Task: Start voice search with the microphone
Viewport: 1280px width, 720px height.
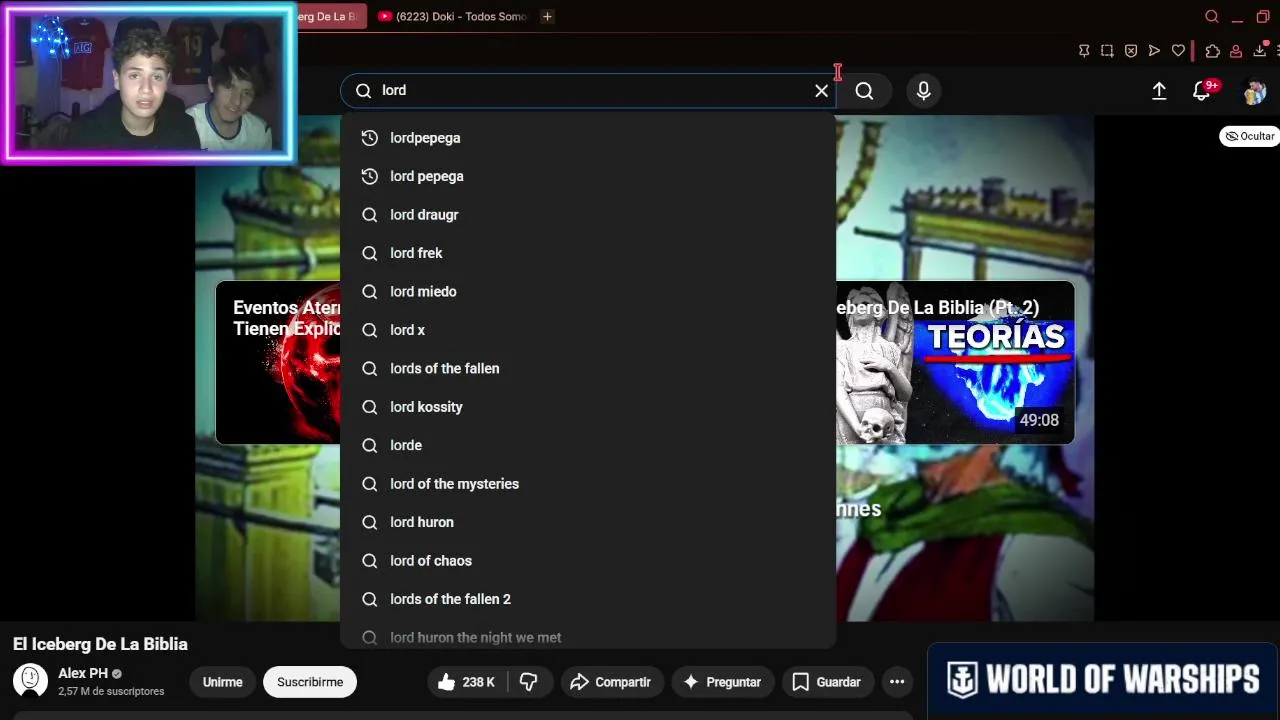Action: (923, 91)
